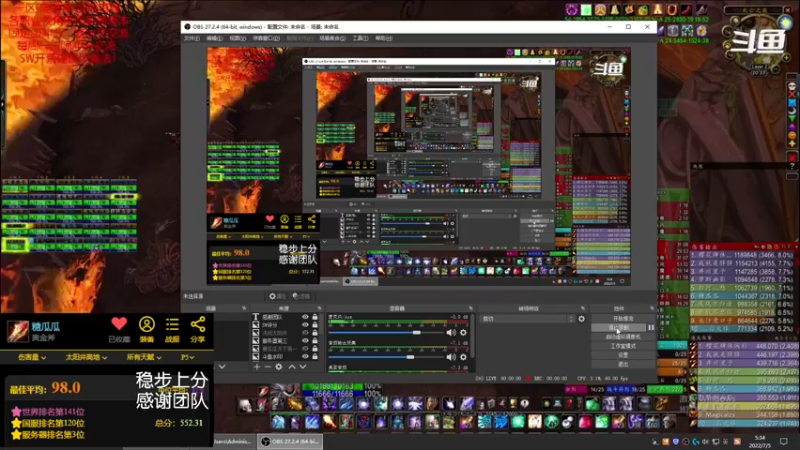Open the 帮助 menu in OBS
The height and width of the screenshot is (450, 800).
click(384, 38)
